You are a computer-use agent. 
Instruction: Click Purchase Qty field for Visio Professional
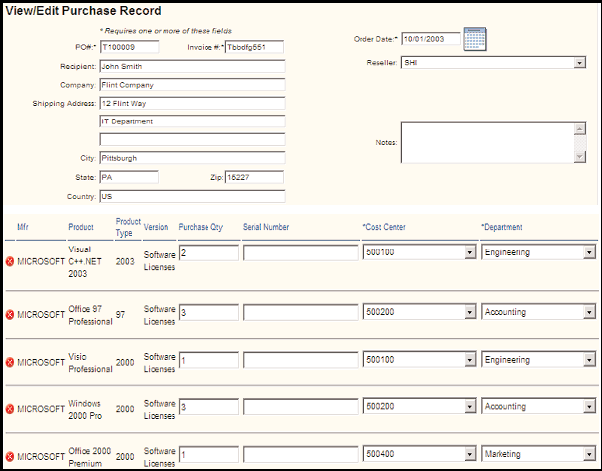(209, 360)
